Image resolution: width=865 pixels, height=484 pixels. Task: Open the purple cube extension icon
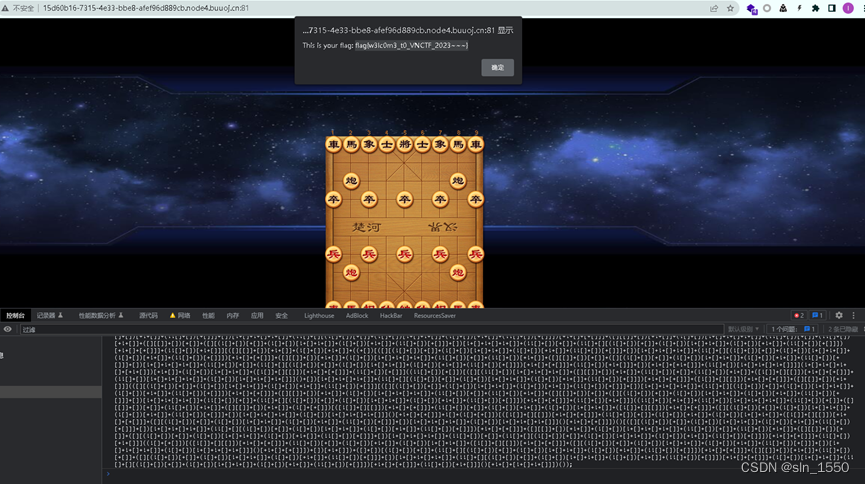point(751,9)
